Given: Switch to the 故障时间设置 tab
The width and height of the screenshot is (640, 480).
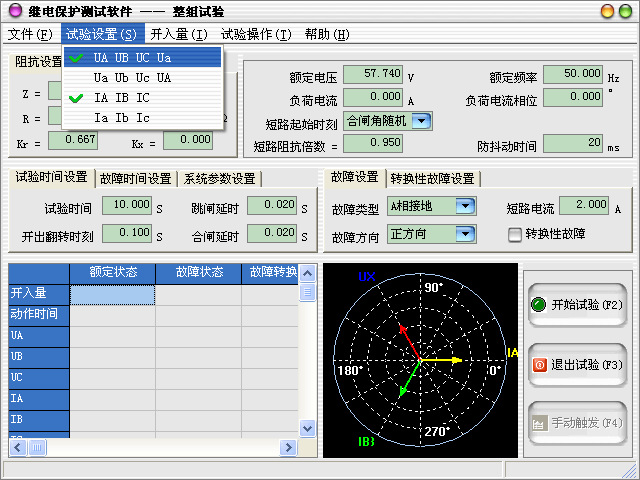Looking at the screenshot, I should coord(135,179).
